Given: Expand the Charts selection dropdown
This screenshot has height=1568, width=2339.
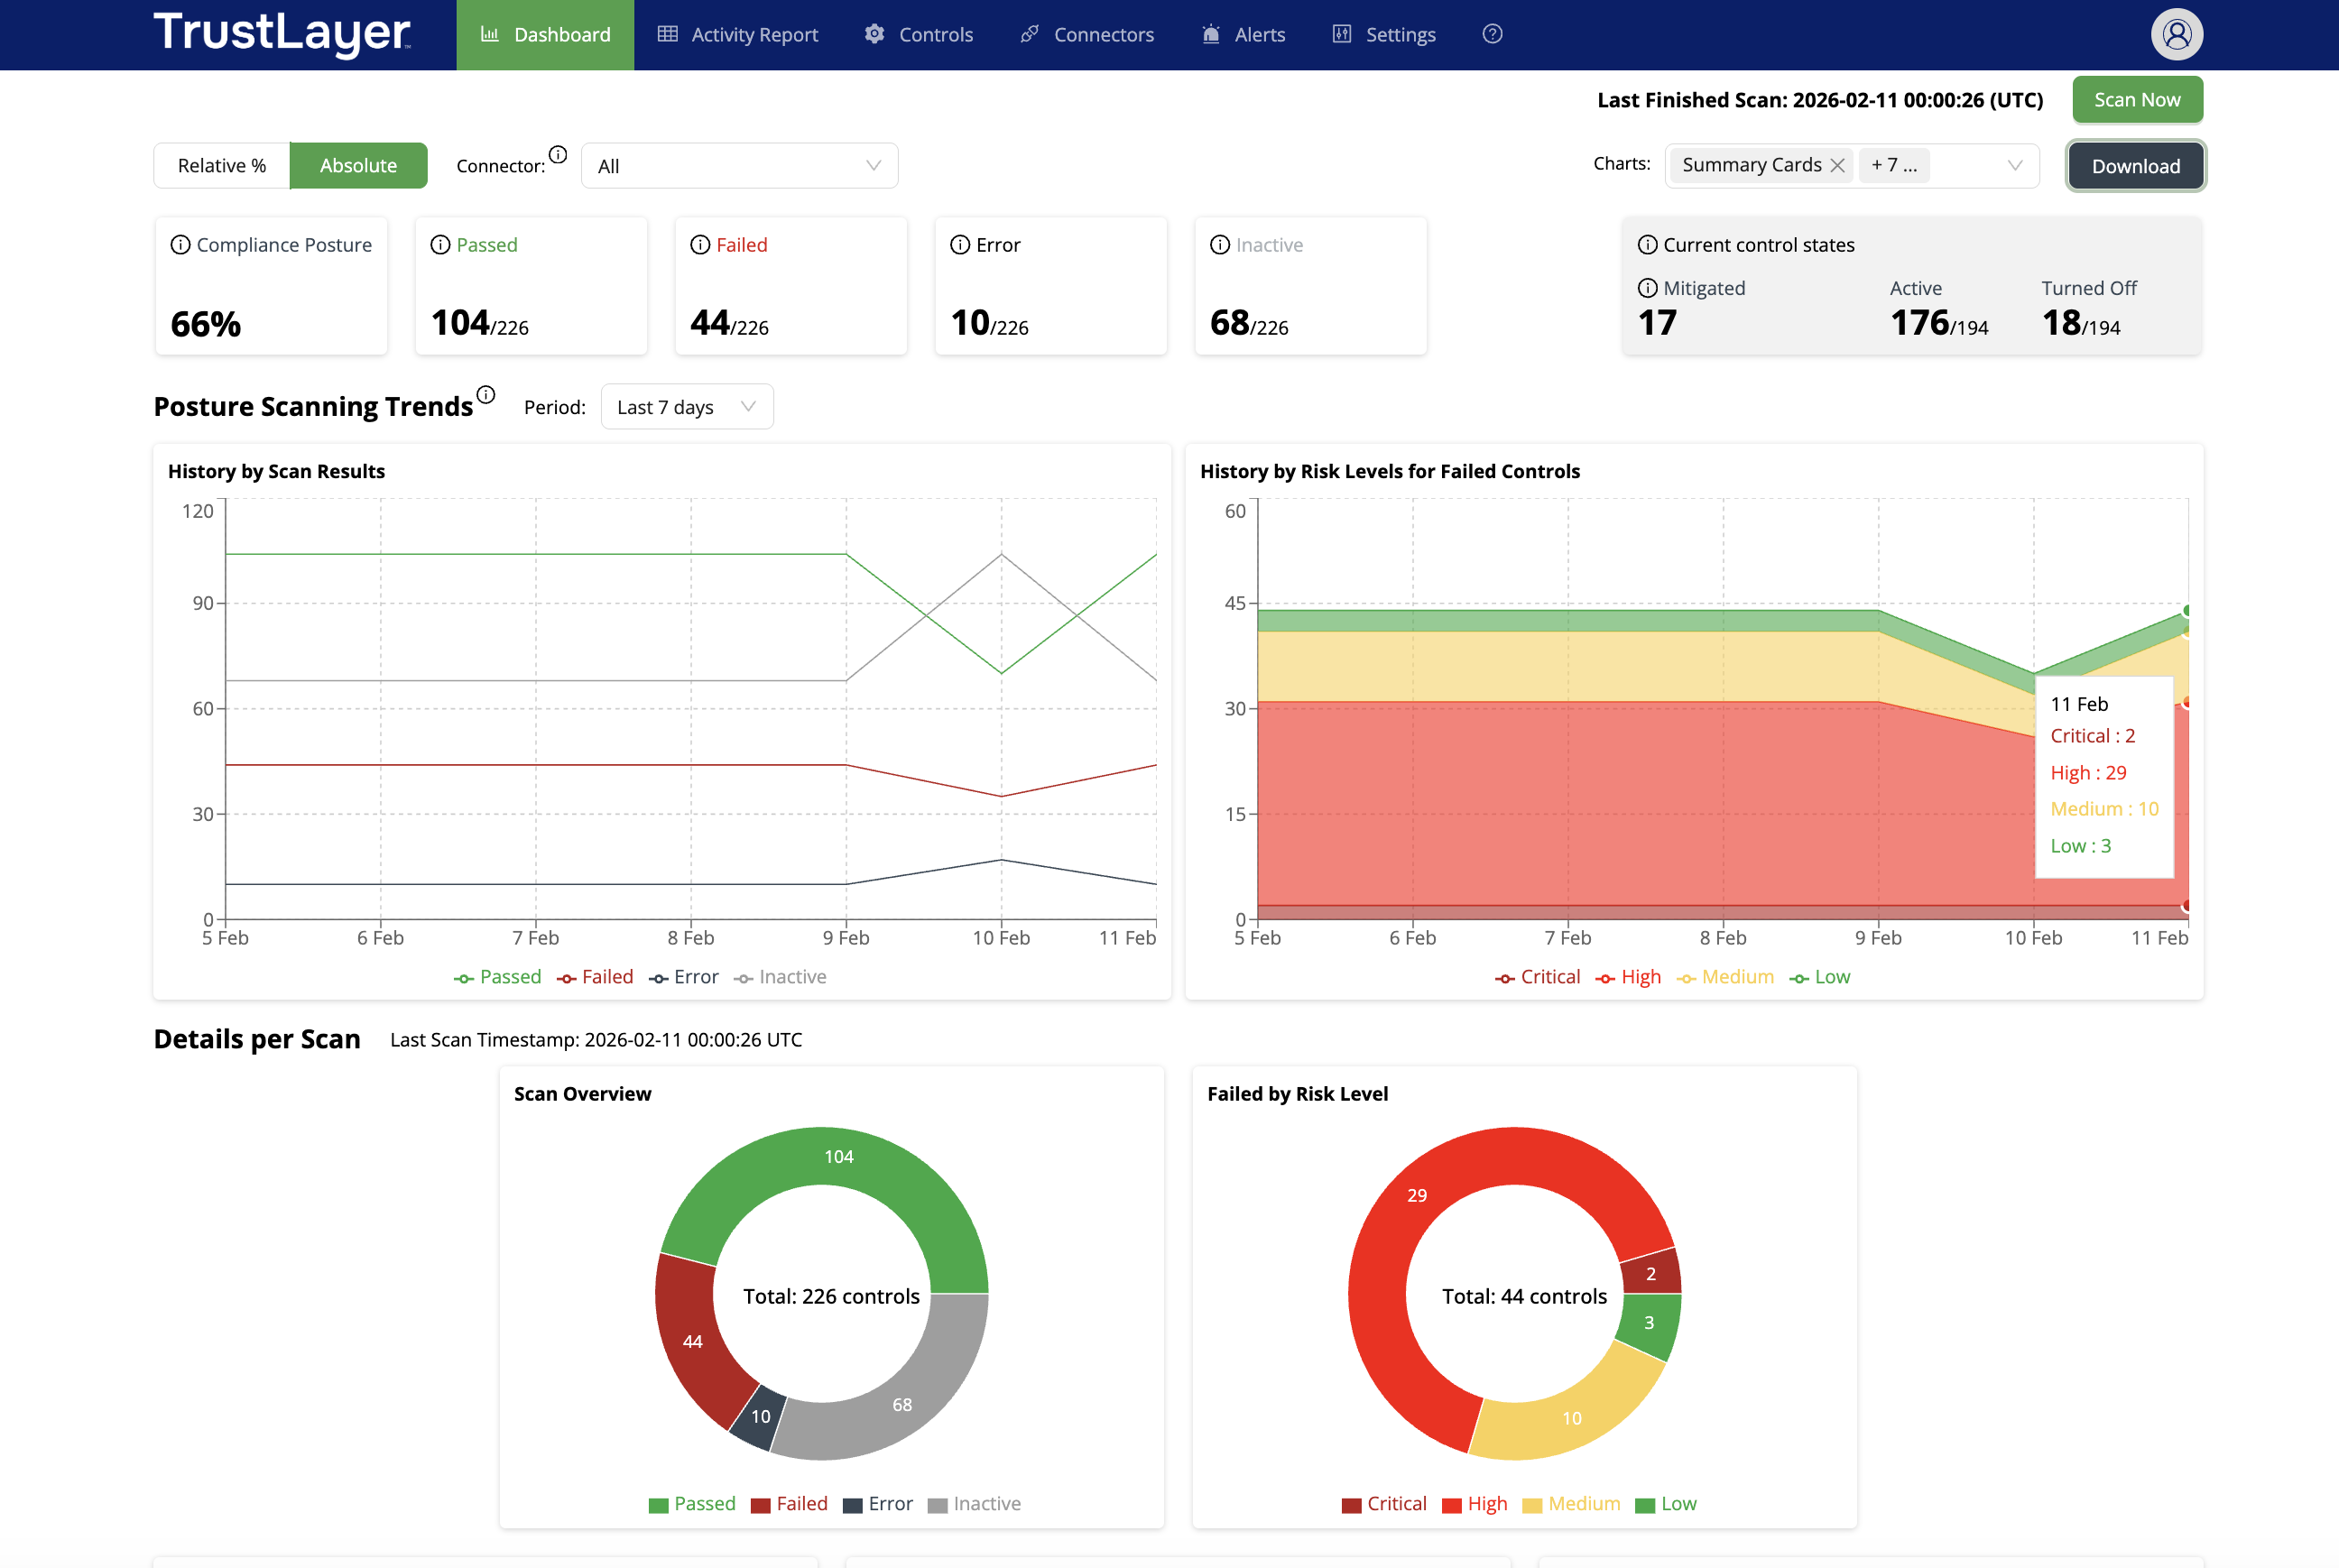Looking at the screenshot, I should tap(2014, 165).
